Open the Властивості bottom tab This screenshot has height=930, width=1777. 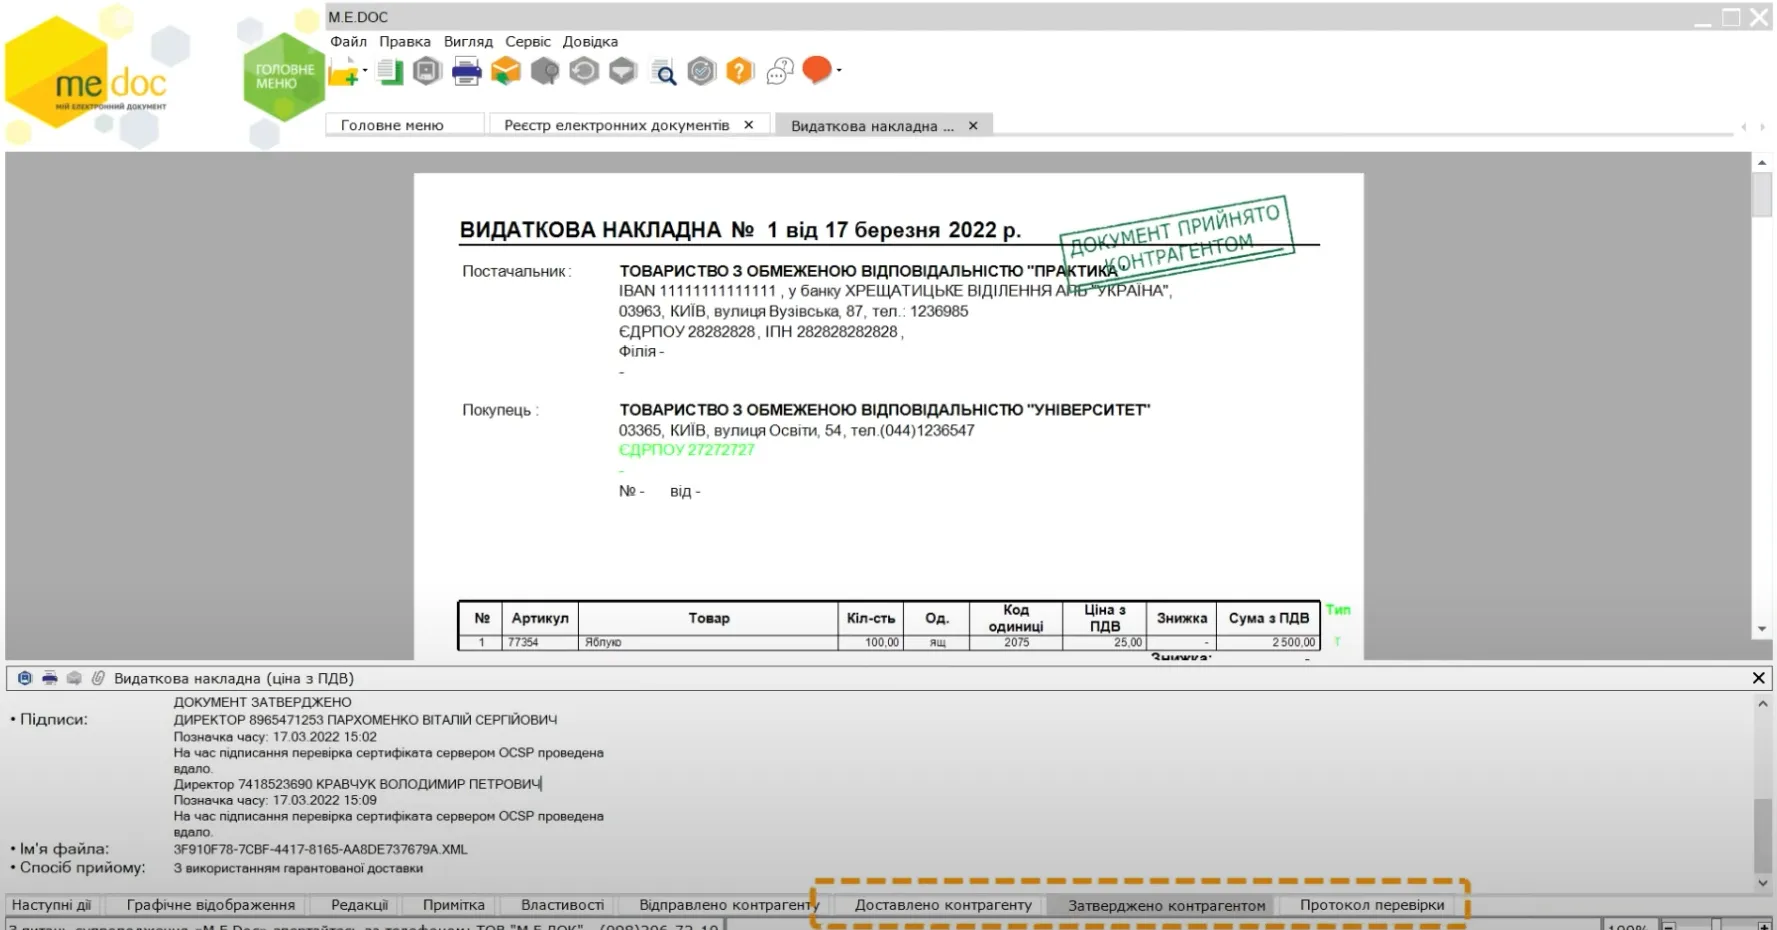coord(562,905)
